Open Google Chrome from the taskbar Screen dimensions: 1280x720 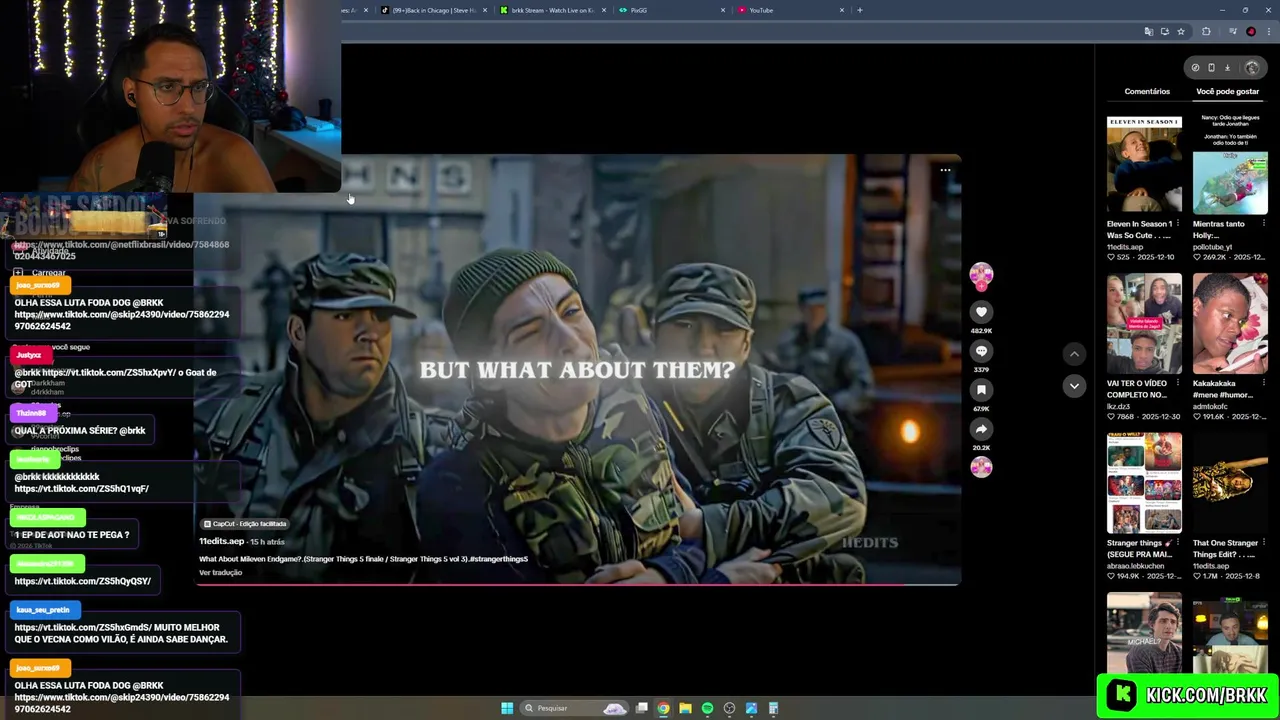tap(663, 708)
